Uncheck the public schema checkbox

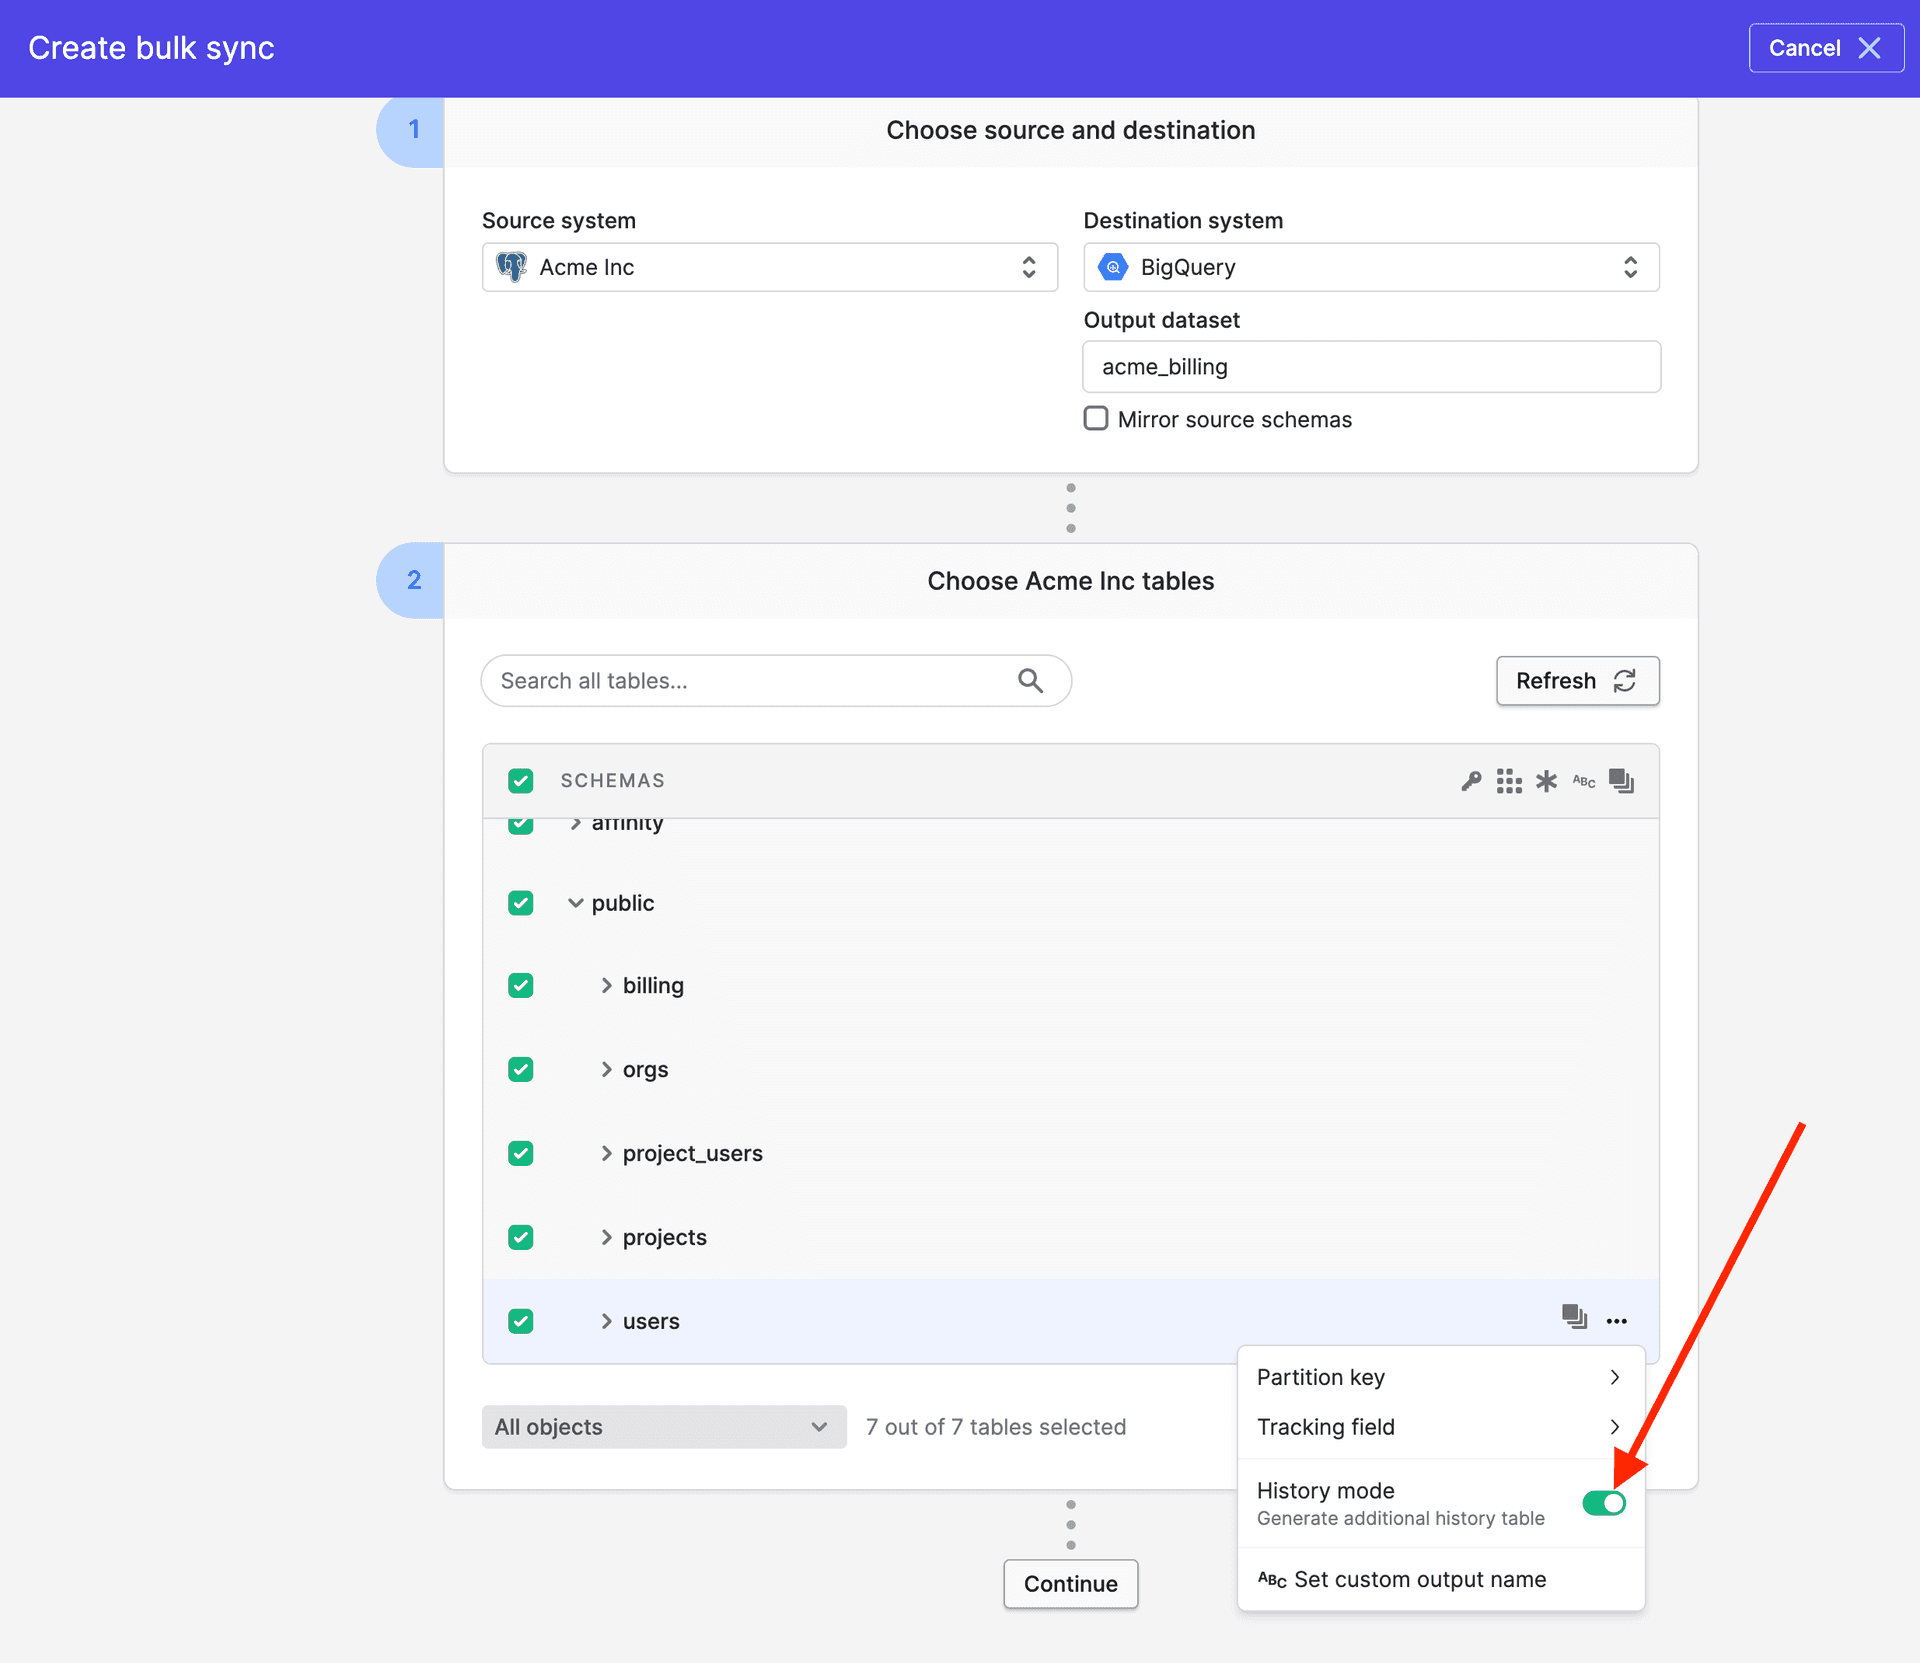click(x=520, y=903)
